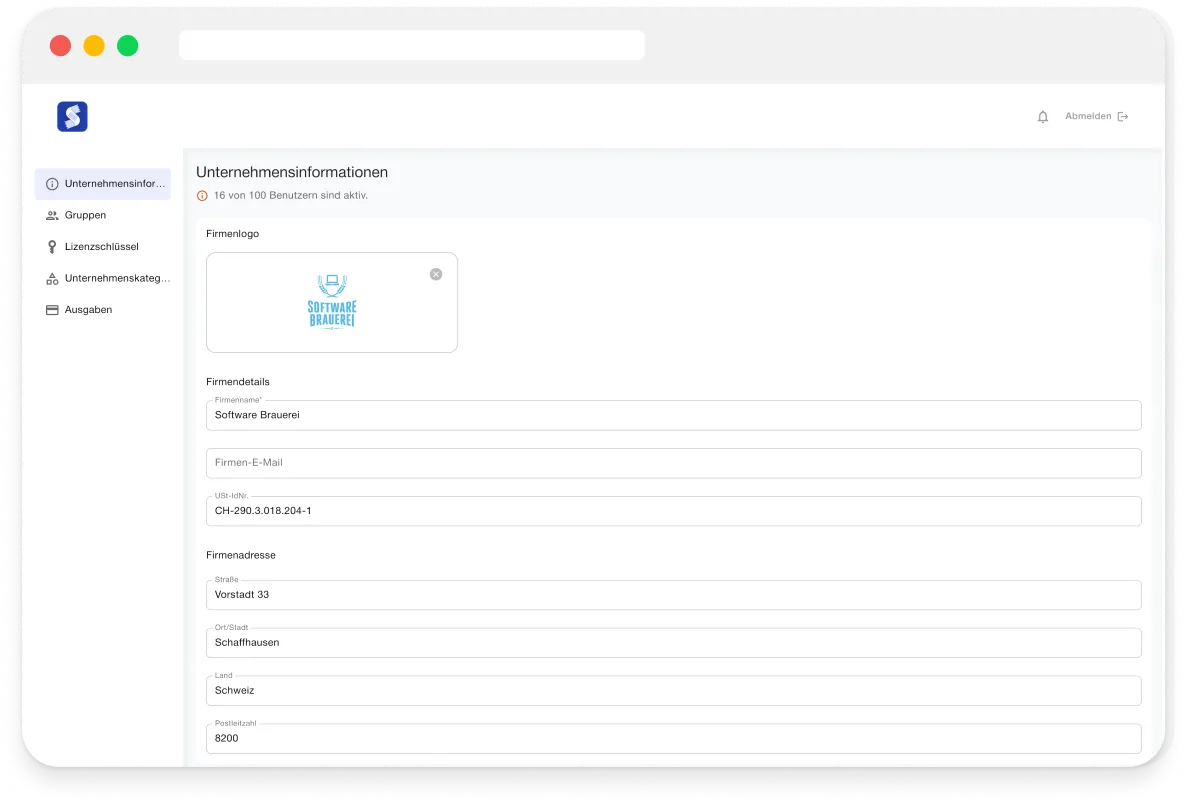Click the info icon next to active users count
1188x804 pixels.
pyautogui.click(x=202, y=195)
